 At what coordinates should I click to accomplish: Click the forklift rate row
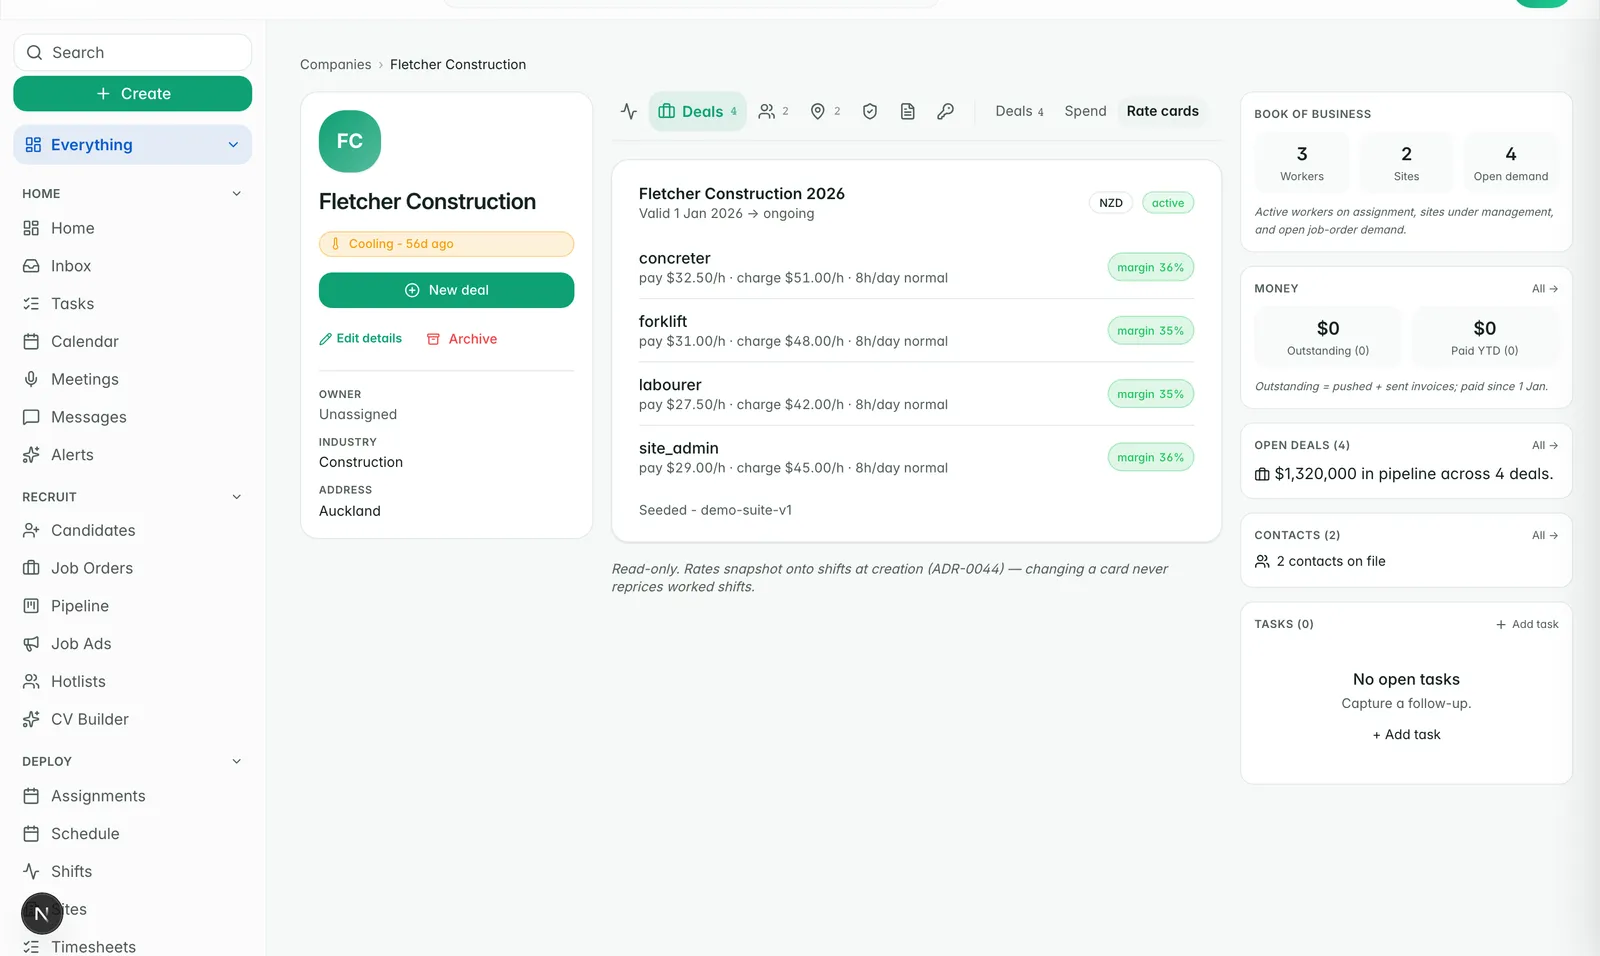(916, 331)
